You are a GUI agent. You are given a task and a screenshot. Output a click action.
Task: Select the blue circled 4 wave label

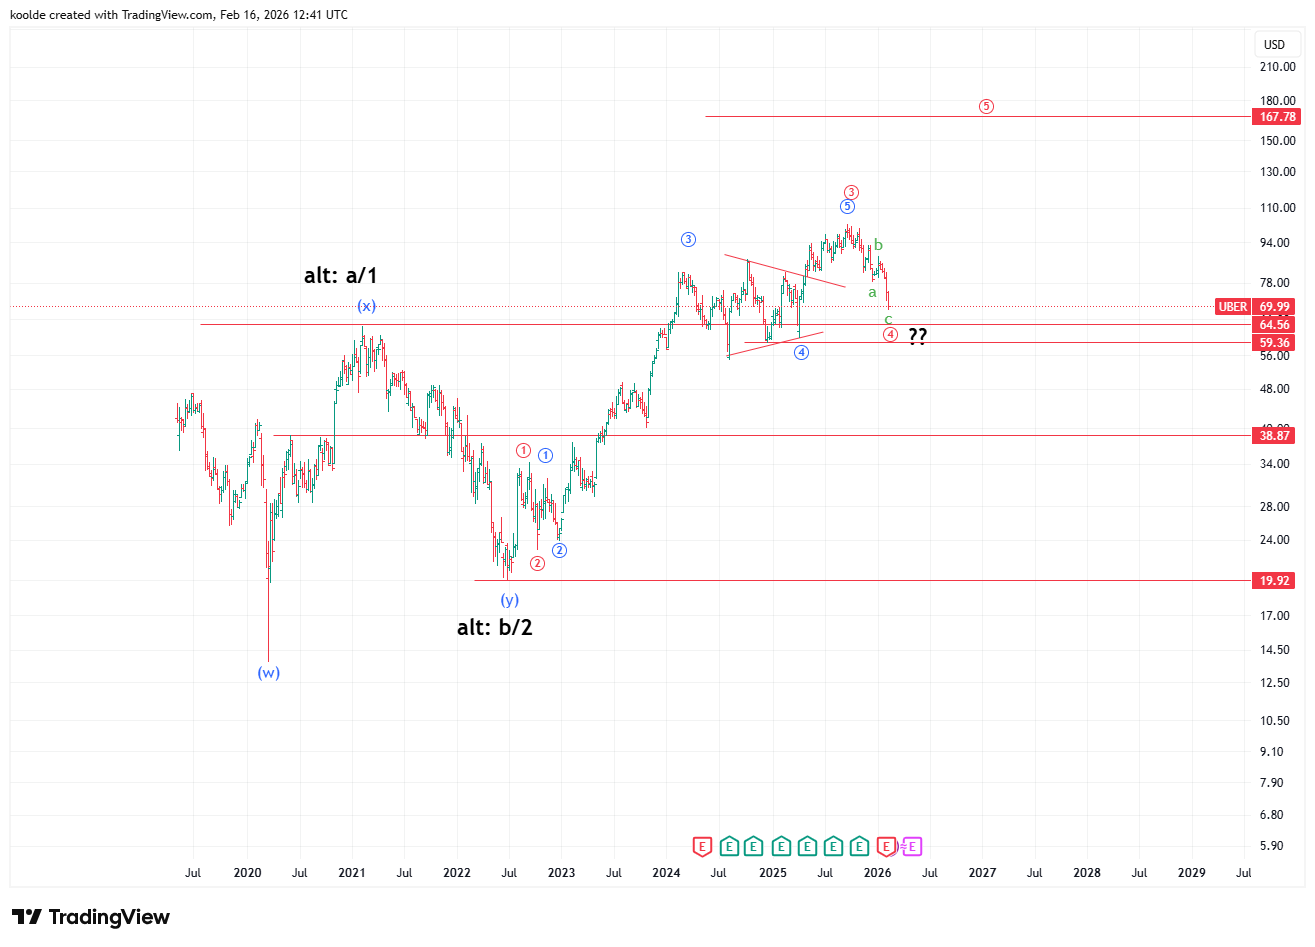tap(801, 352)
